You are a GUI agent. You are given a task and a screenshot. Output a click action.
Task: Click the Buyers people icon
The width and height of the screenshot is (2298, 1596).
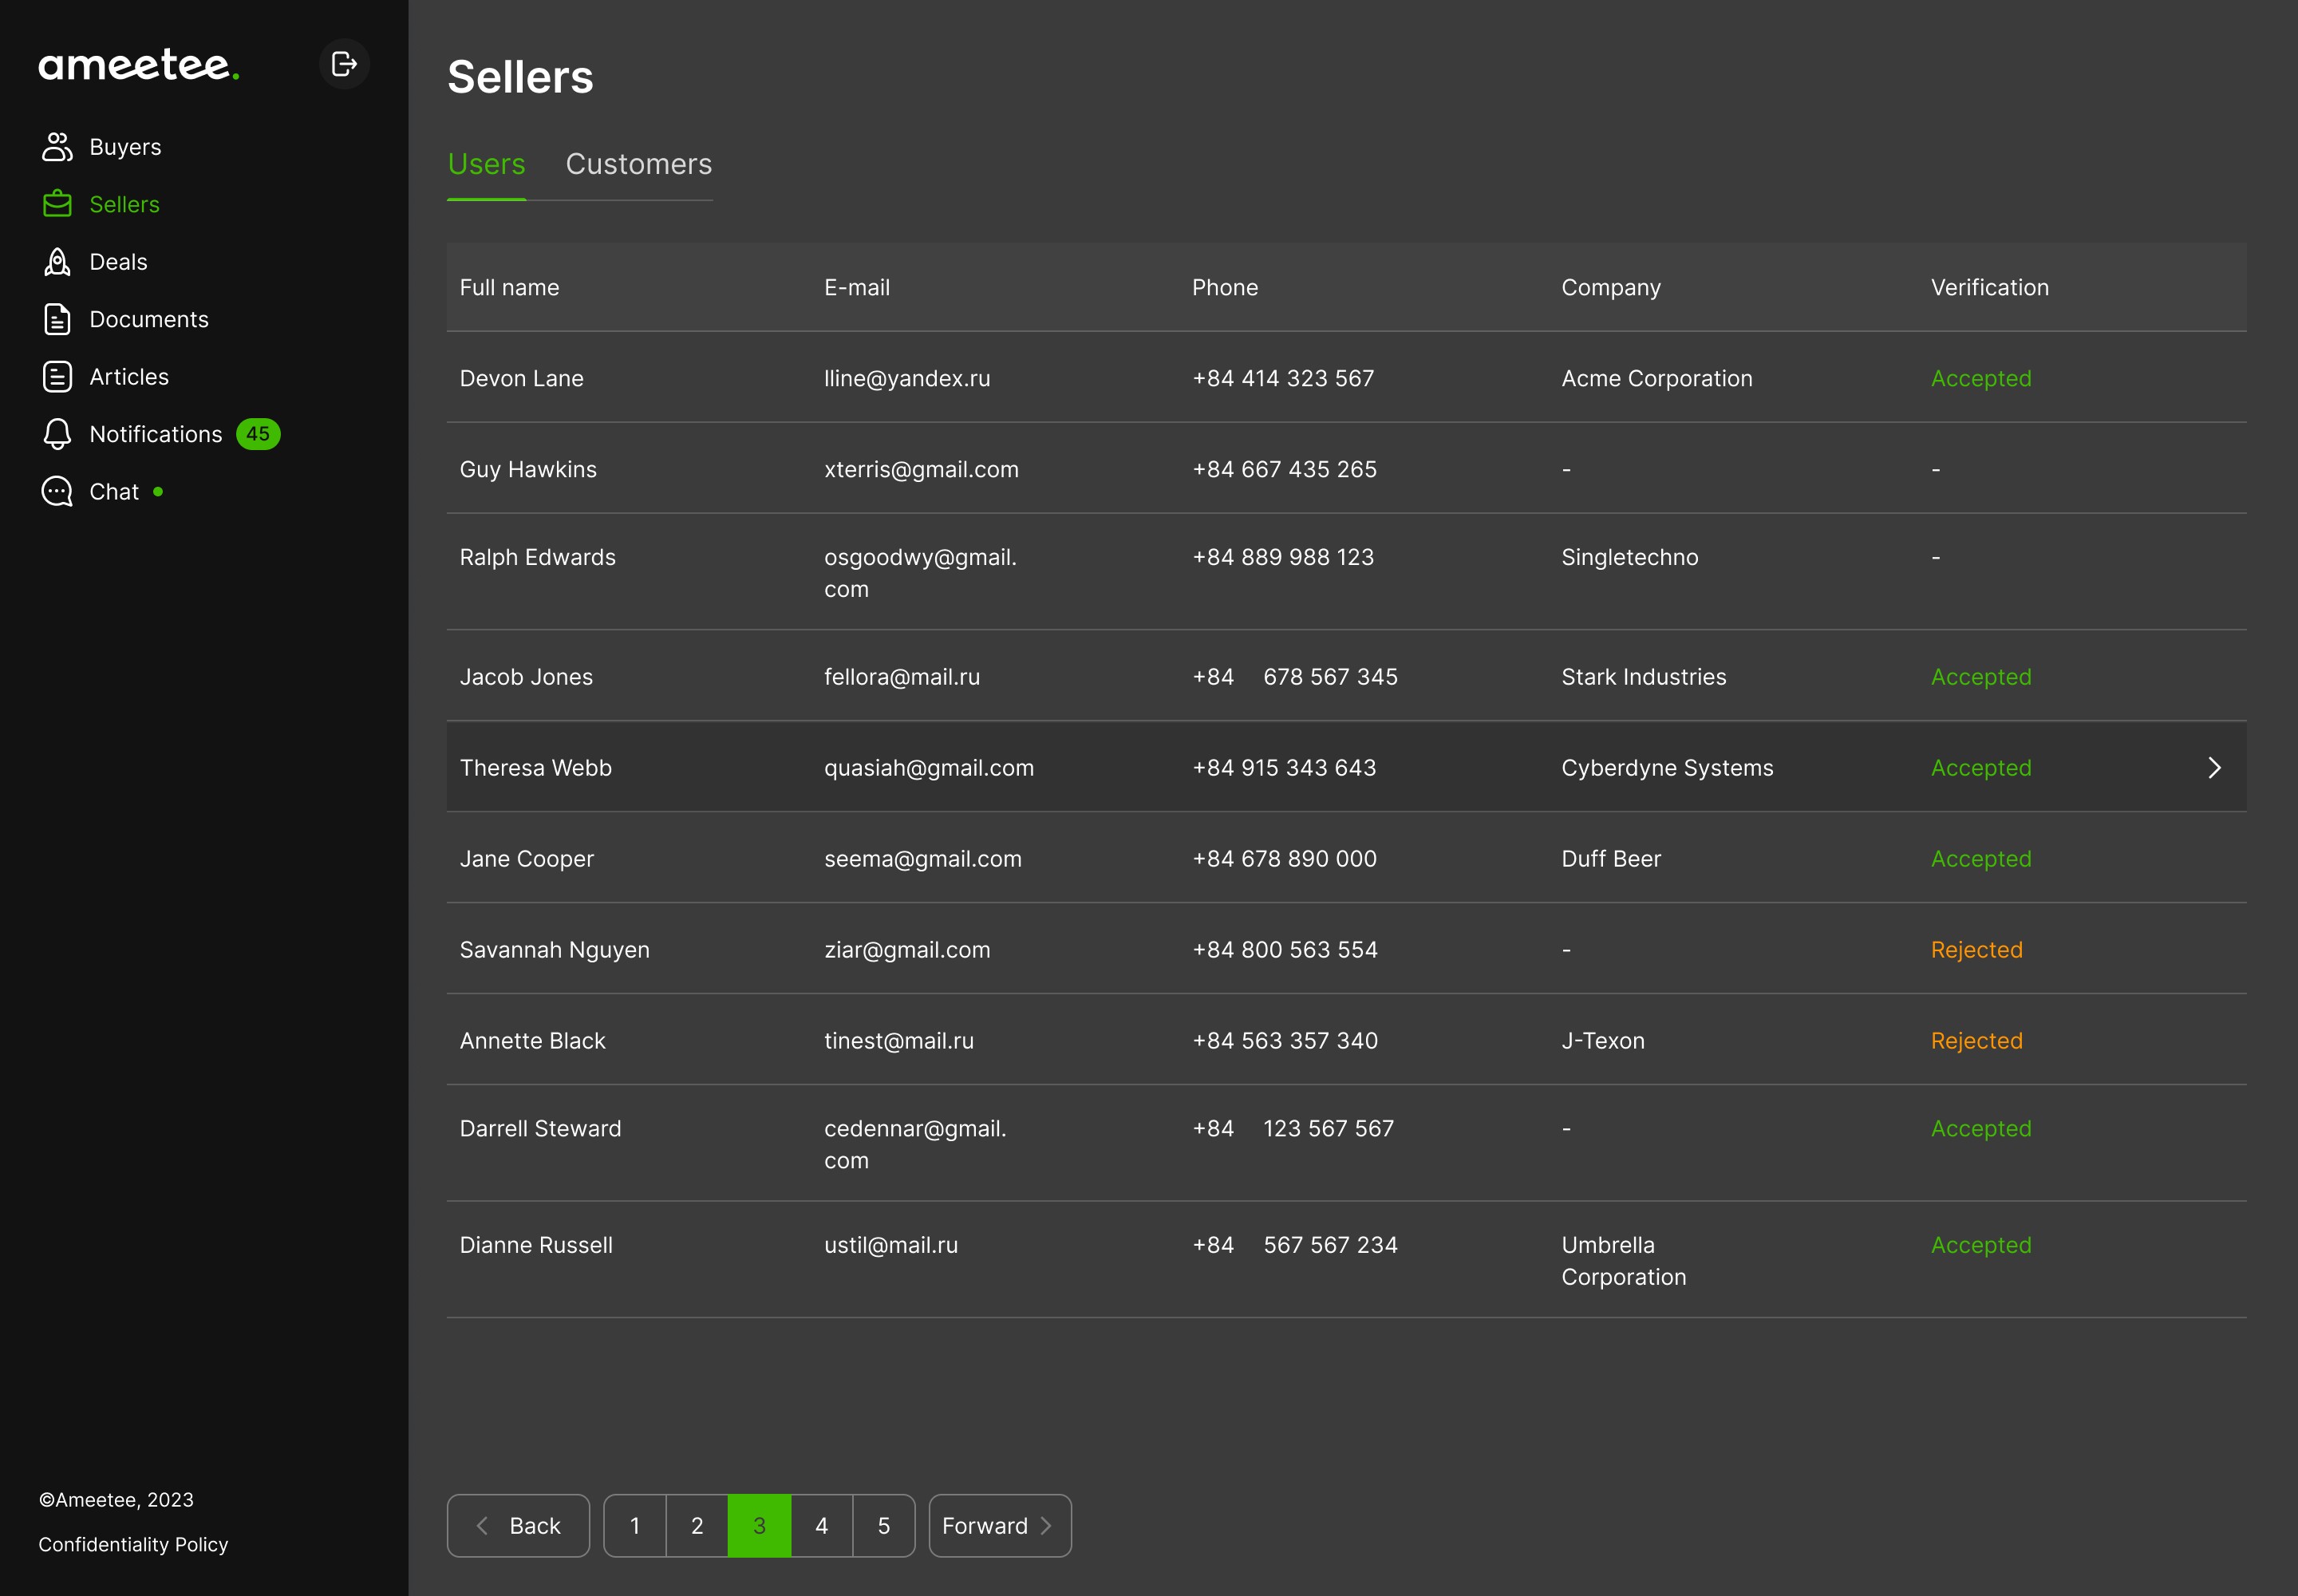pos(57,147)
